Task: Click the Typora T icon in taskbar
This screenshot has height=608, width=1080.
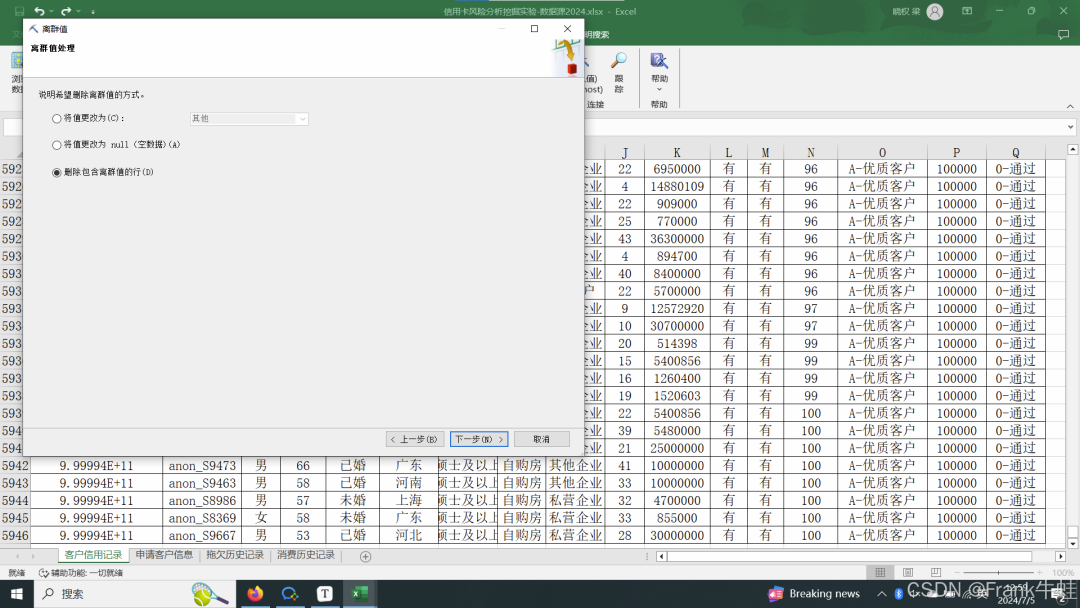Action: 324,593
